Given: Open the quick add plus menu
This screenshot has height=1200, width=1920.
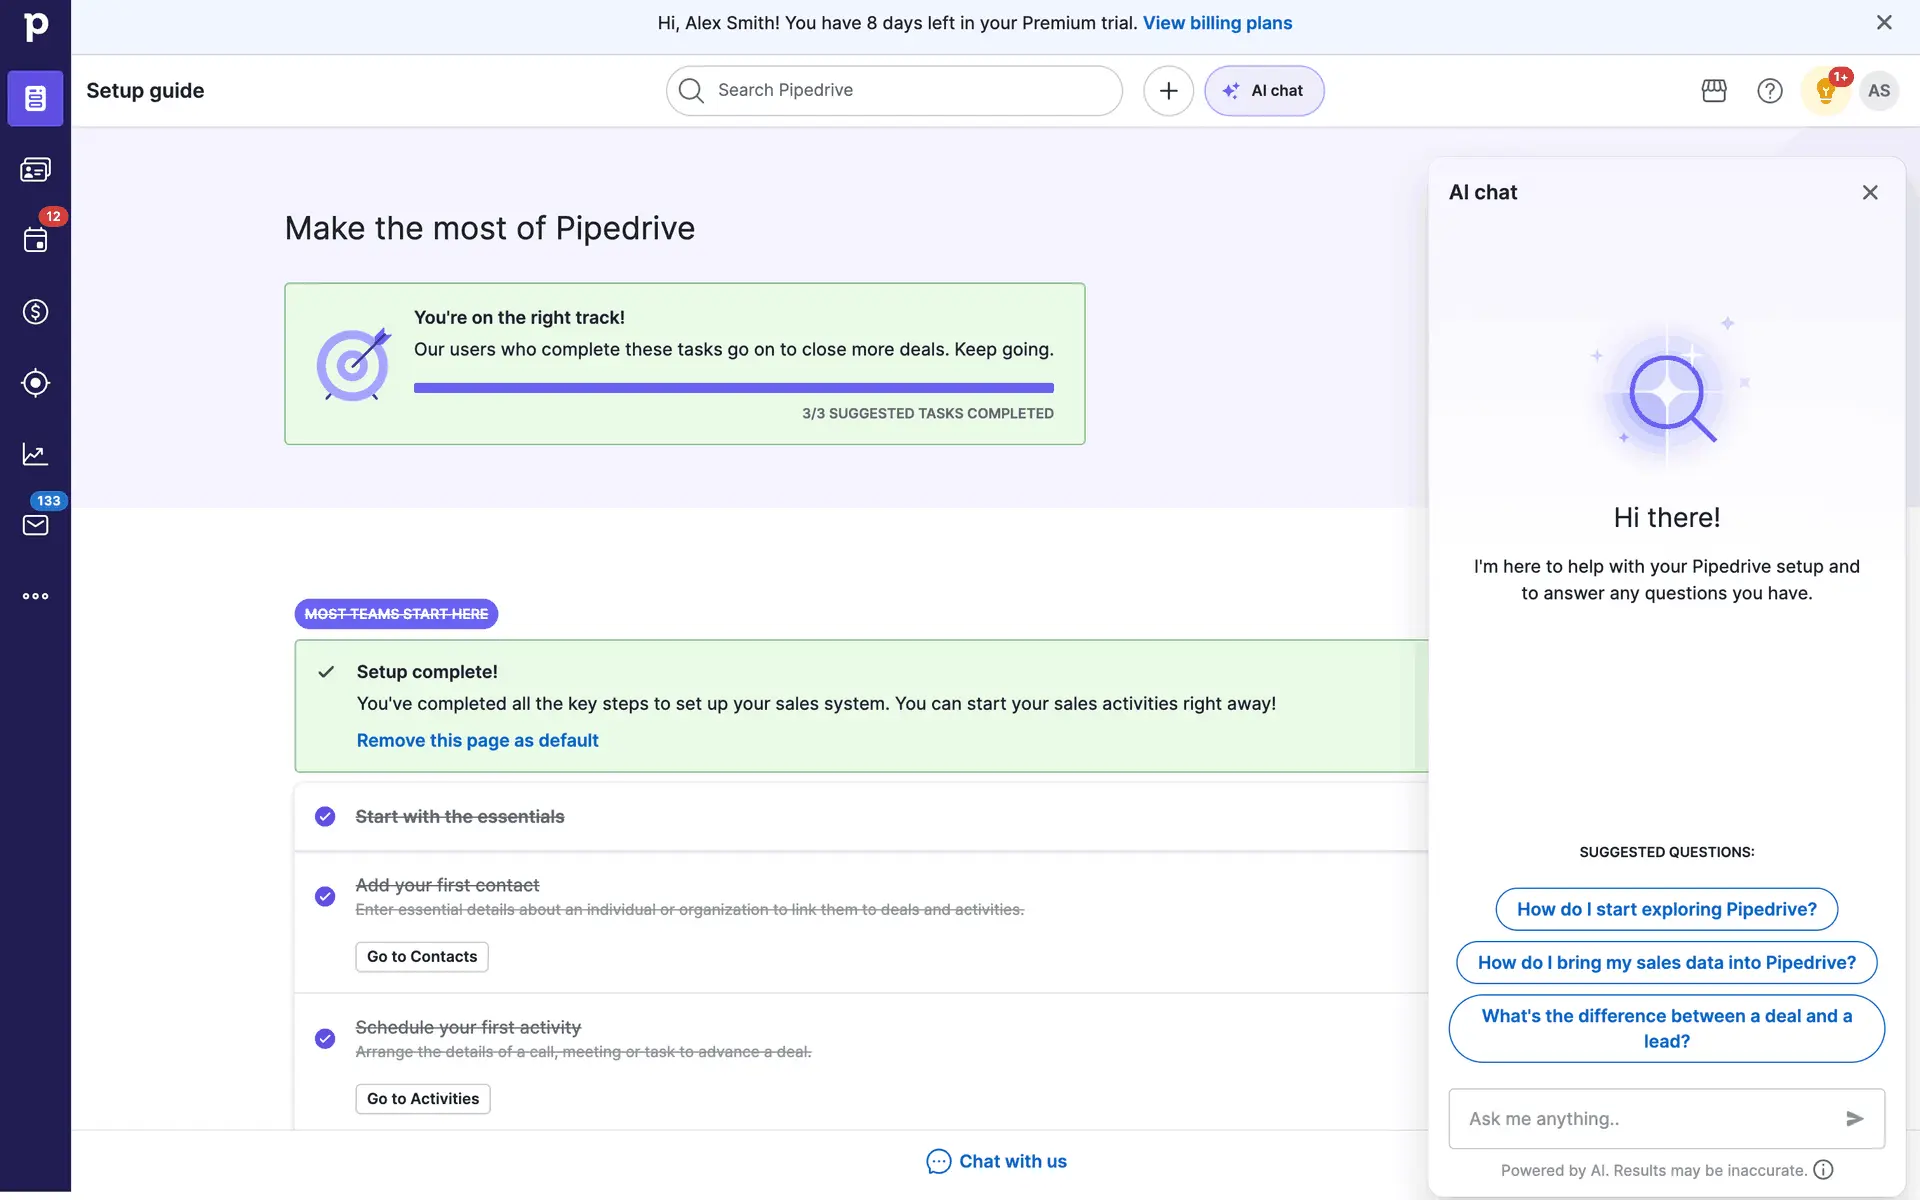Looking at the screenshot, I should coord(1168,91).
